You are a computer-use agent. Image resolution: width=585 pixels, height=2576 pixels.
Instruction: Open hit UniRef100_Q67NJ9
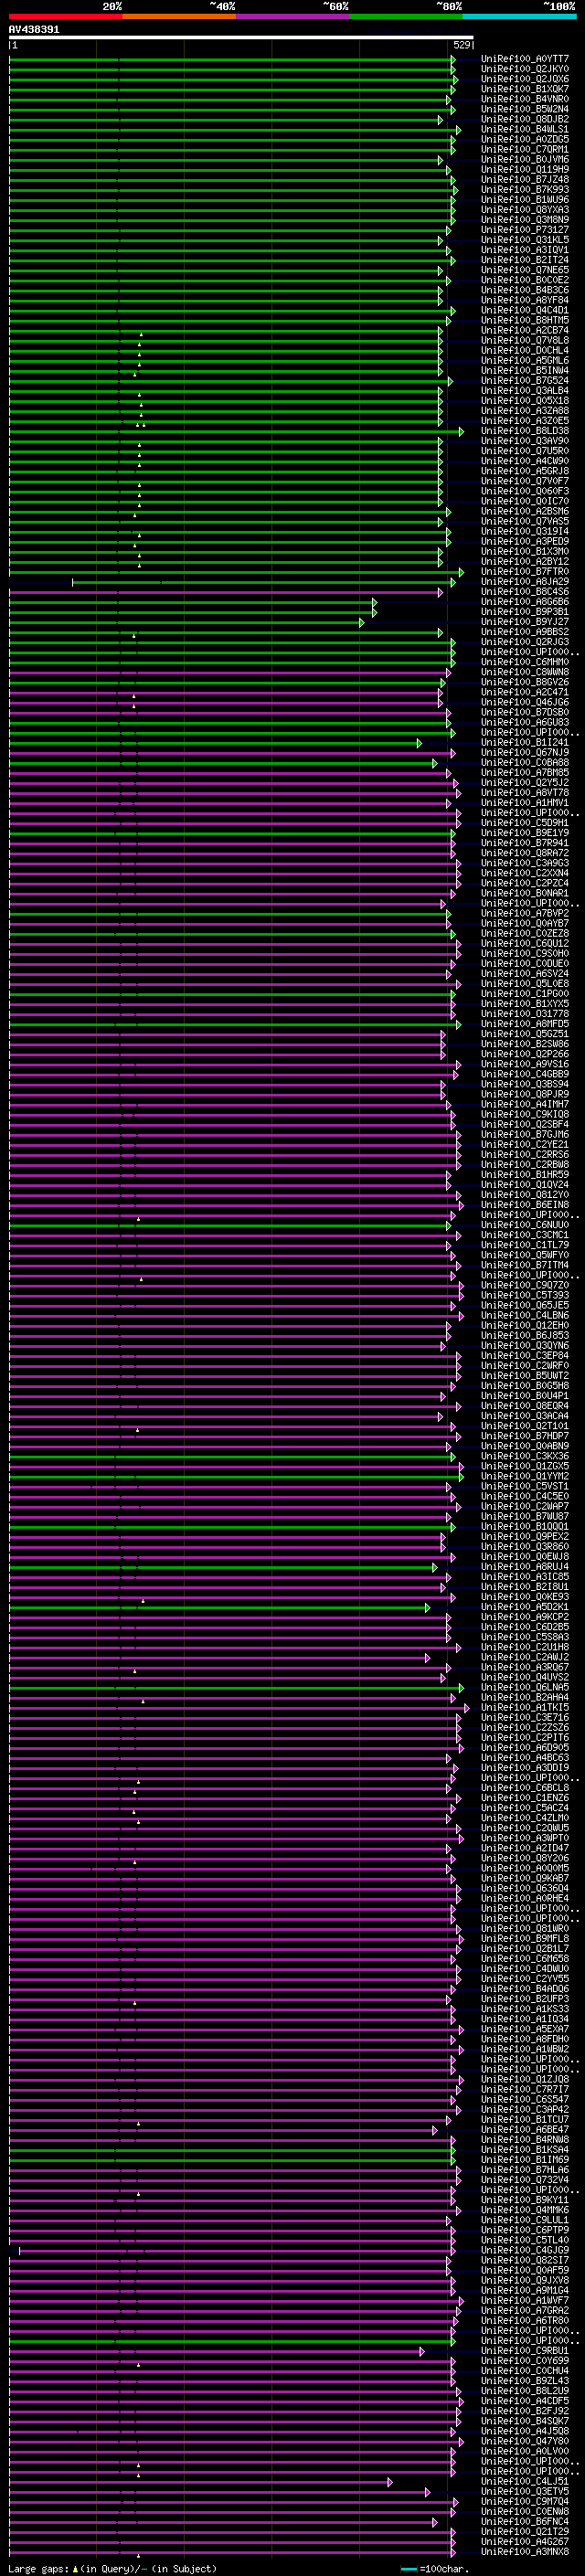tap(525, 753)
